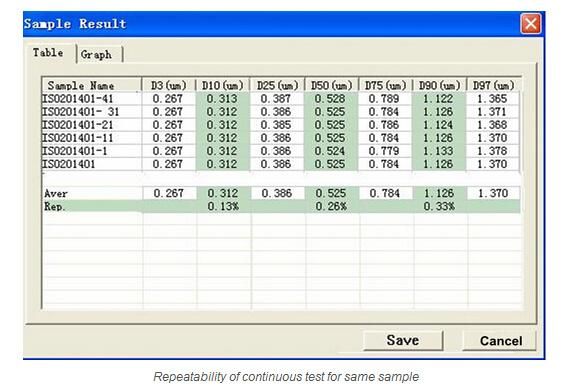Click the D75 (um) column header
The image size is (575, 388).
click(x=385, y=85)
